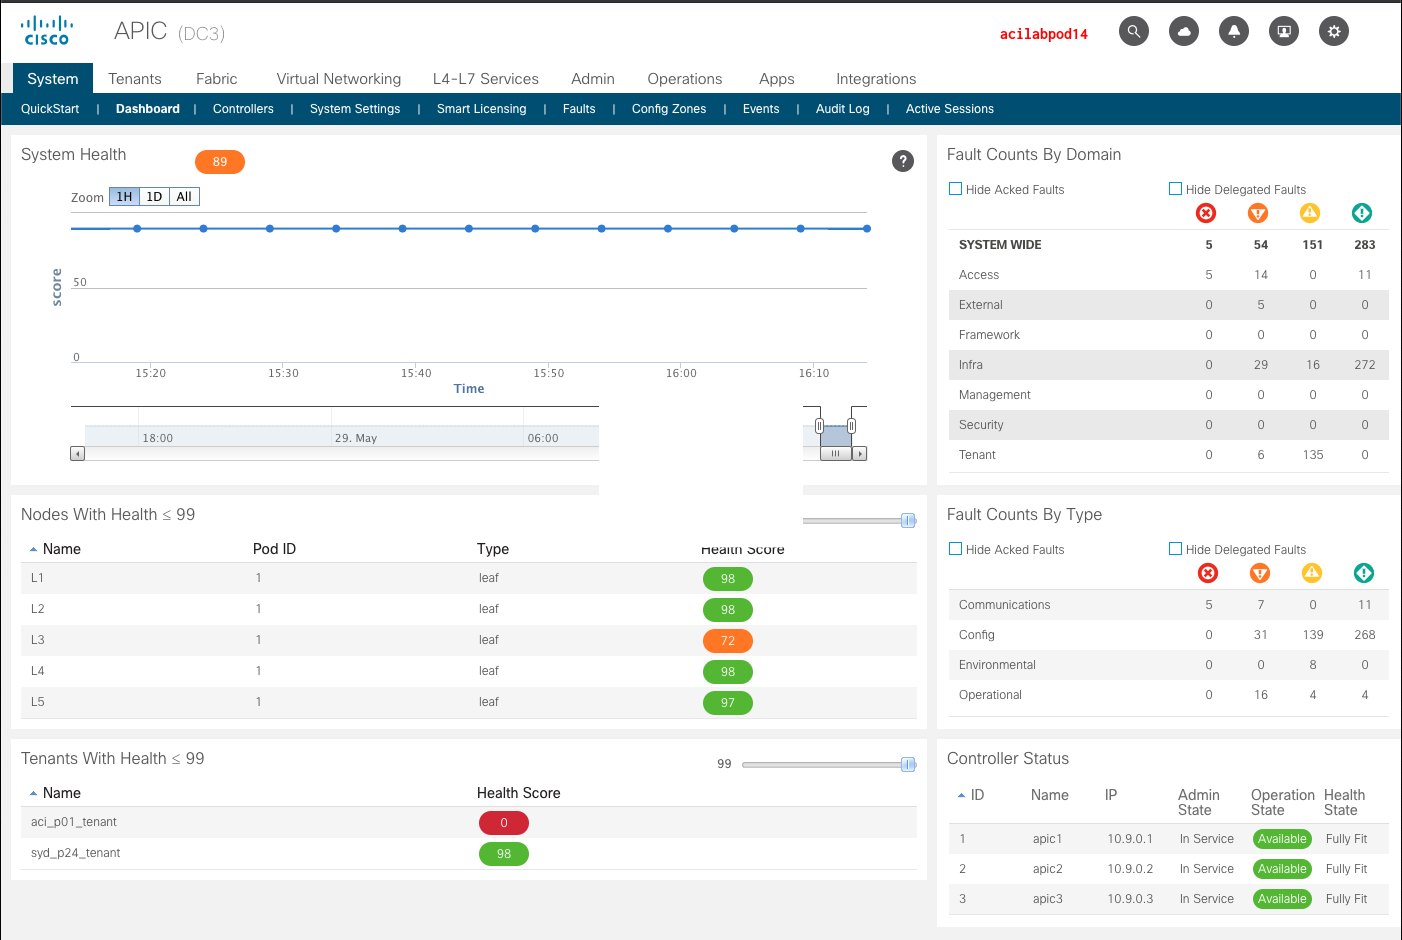Screen dimensions: 1402x940
Task: Open the Tenants top menu tab
Action: pos(134,79)
